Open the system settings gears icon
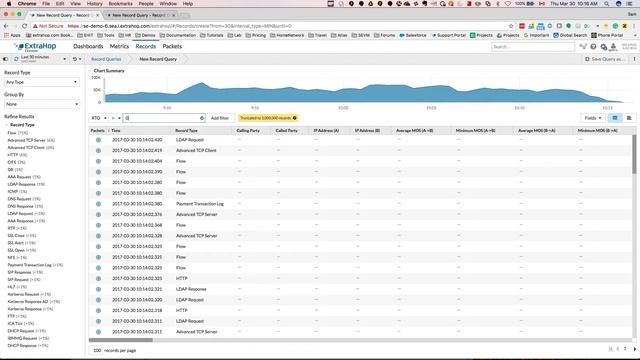Image resolution: width=640 pixels, height=360 pixels. click(x=603, y=47)
